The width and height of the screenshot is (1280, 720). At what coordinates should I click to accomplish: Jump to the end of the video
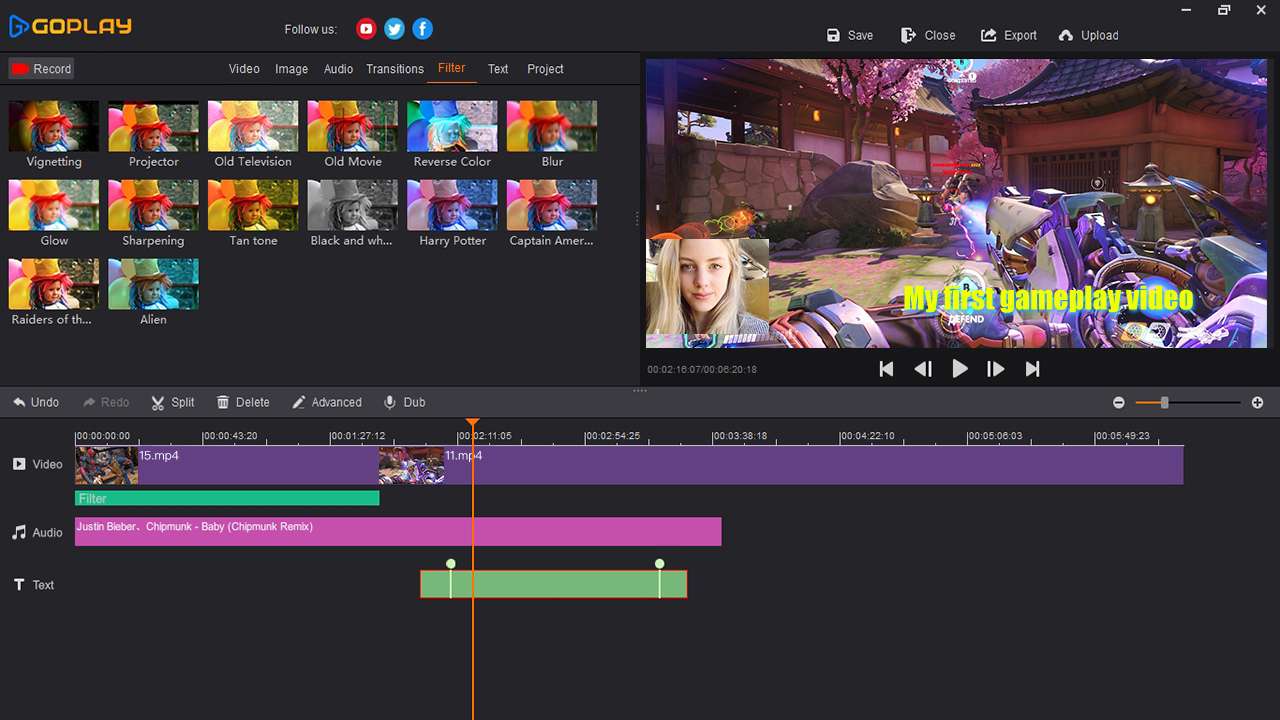(x=1033, y=369)
